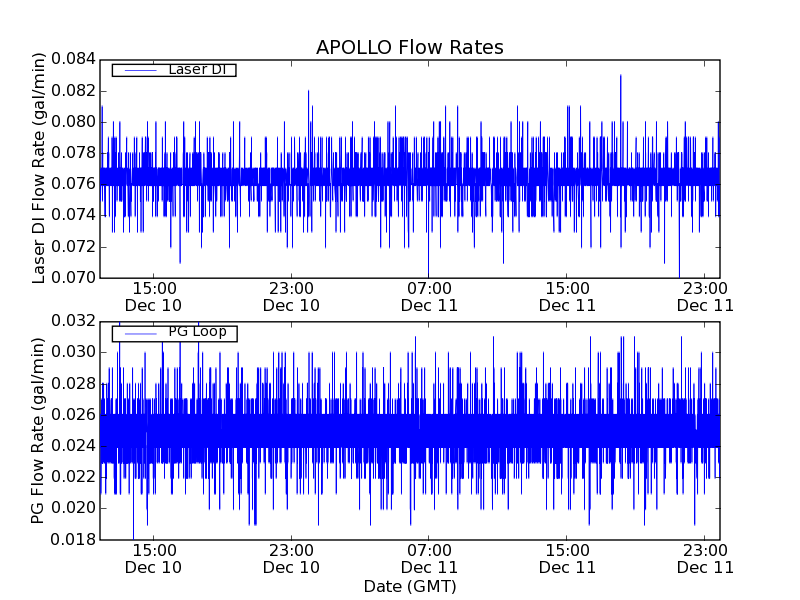Click the 0.076 y-axis tick value
Viewport: 800px width, 600px height.
pos(73,184)
